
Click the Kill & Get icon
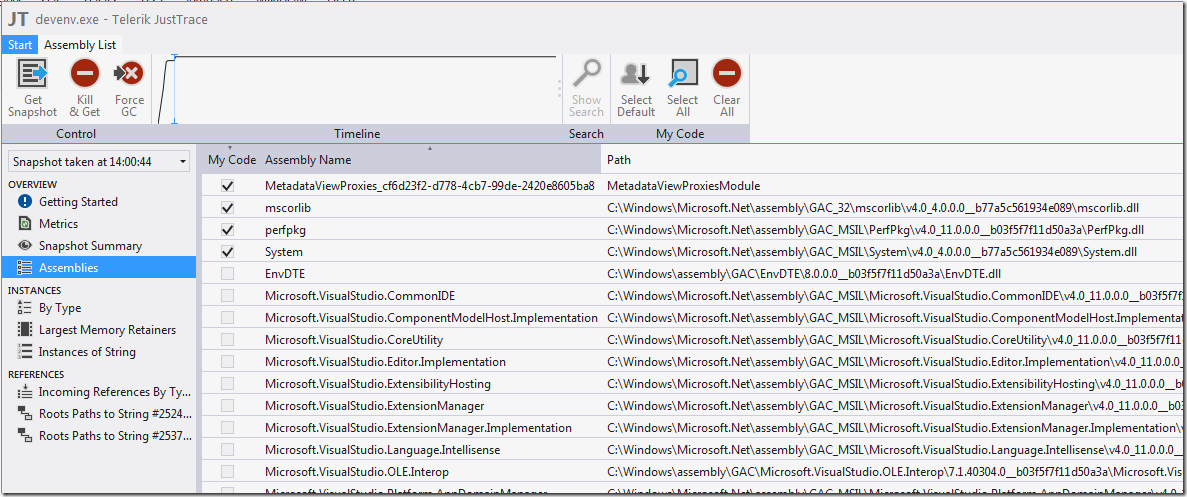click(85, 73)
